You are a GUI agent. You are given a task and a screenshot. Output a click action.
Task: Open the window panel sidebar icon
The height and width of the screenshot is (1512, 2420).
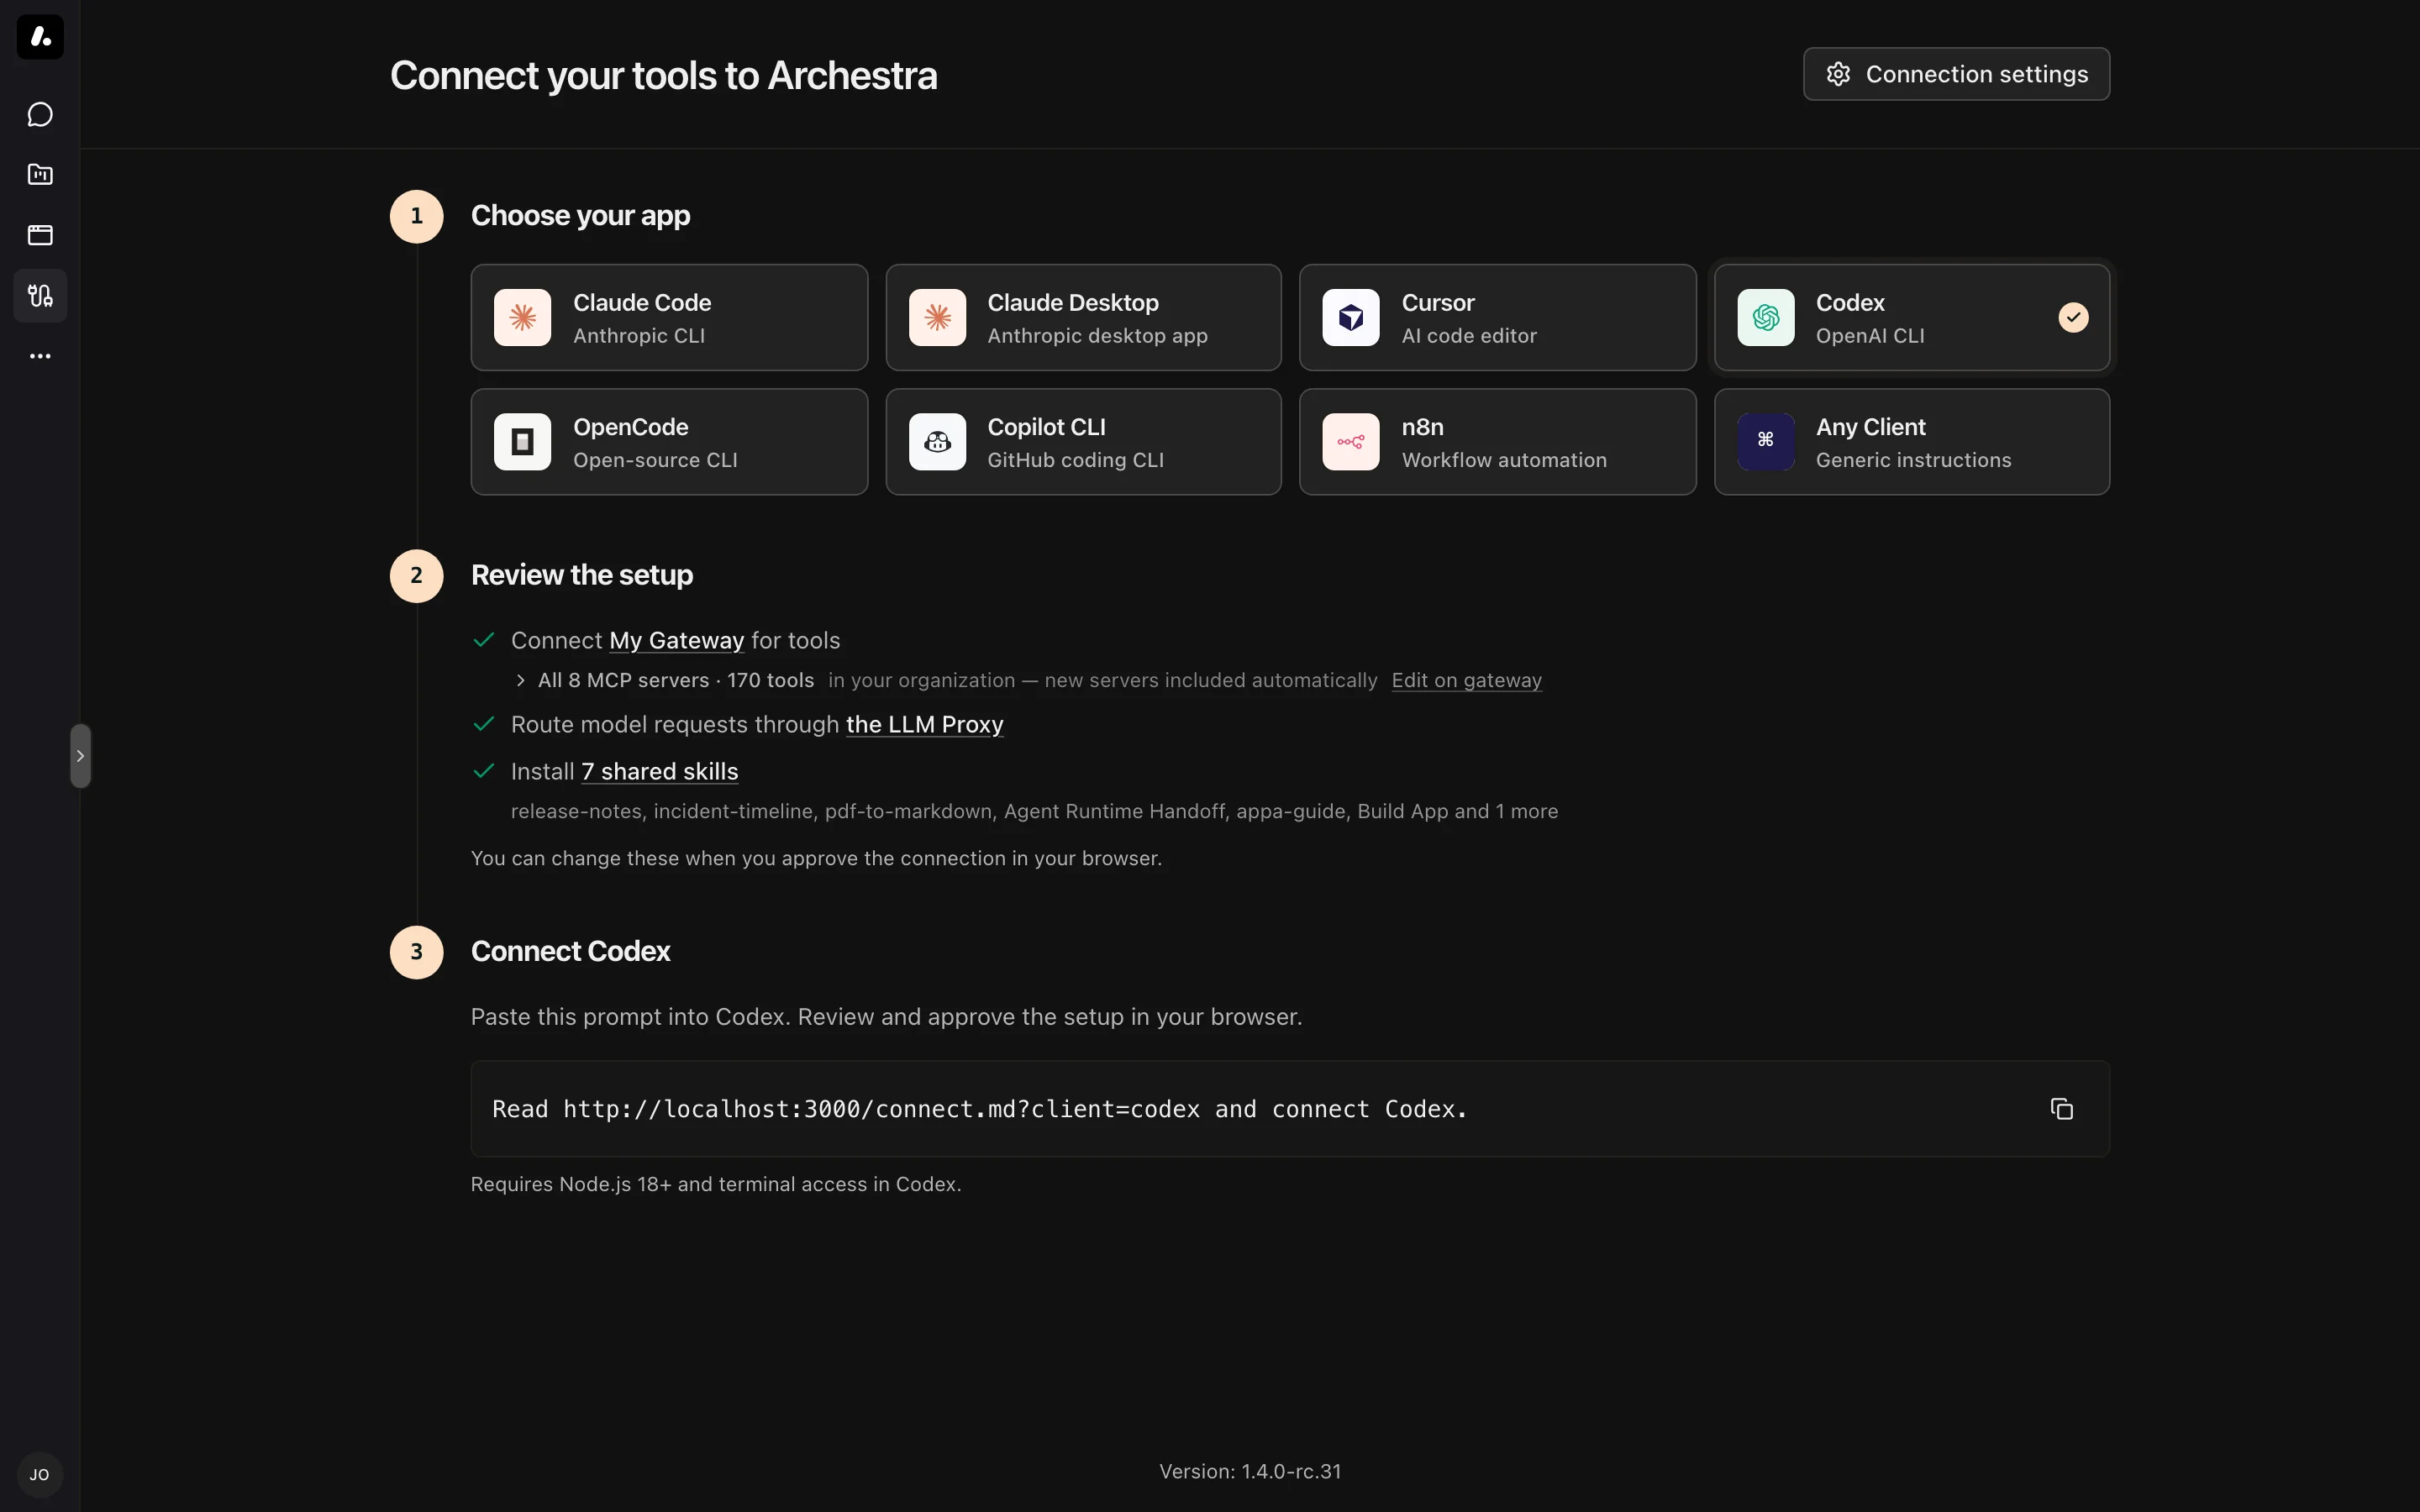point(40,235)
